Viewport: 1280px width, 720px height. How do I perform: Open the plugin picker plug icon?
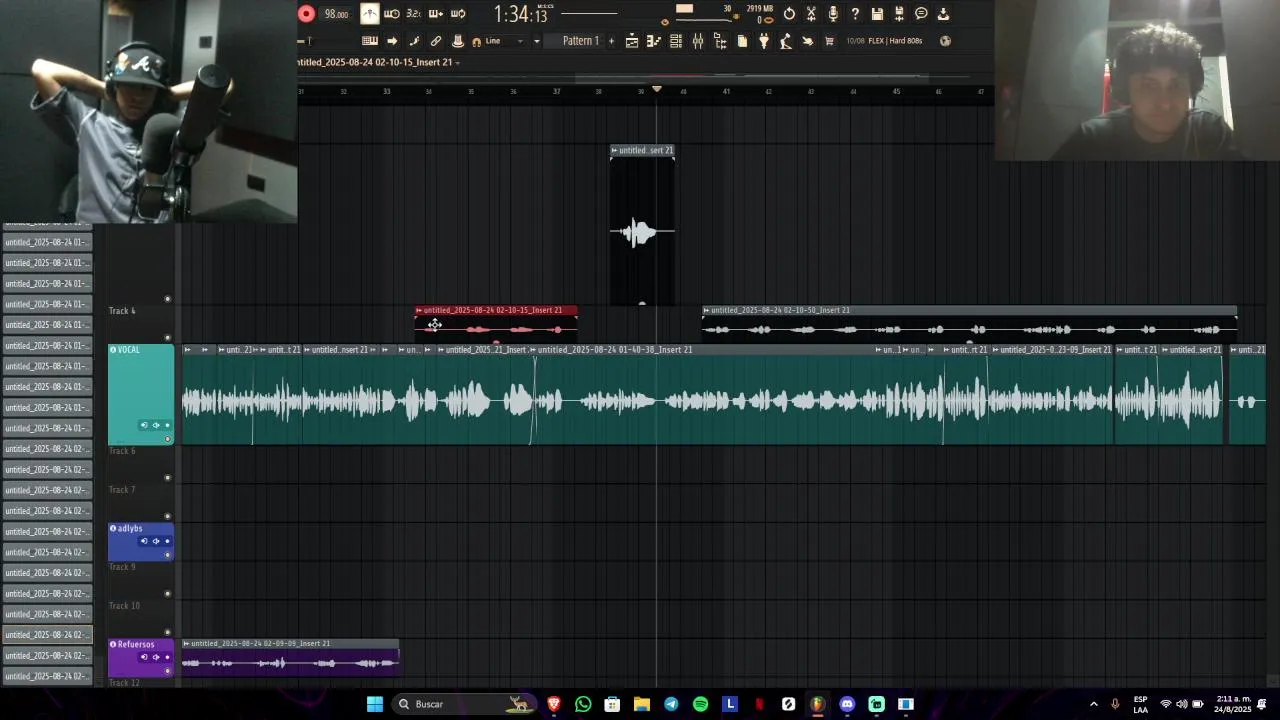tap(764, 41)
